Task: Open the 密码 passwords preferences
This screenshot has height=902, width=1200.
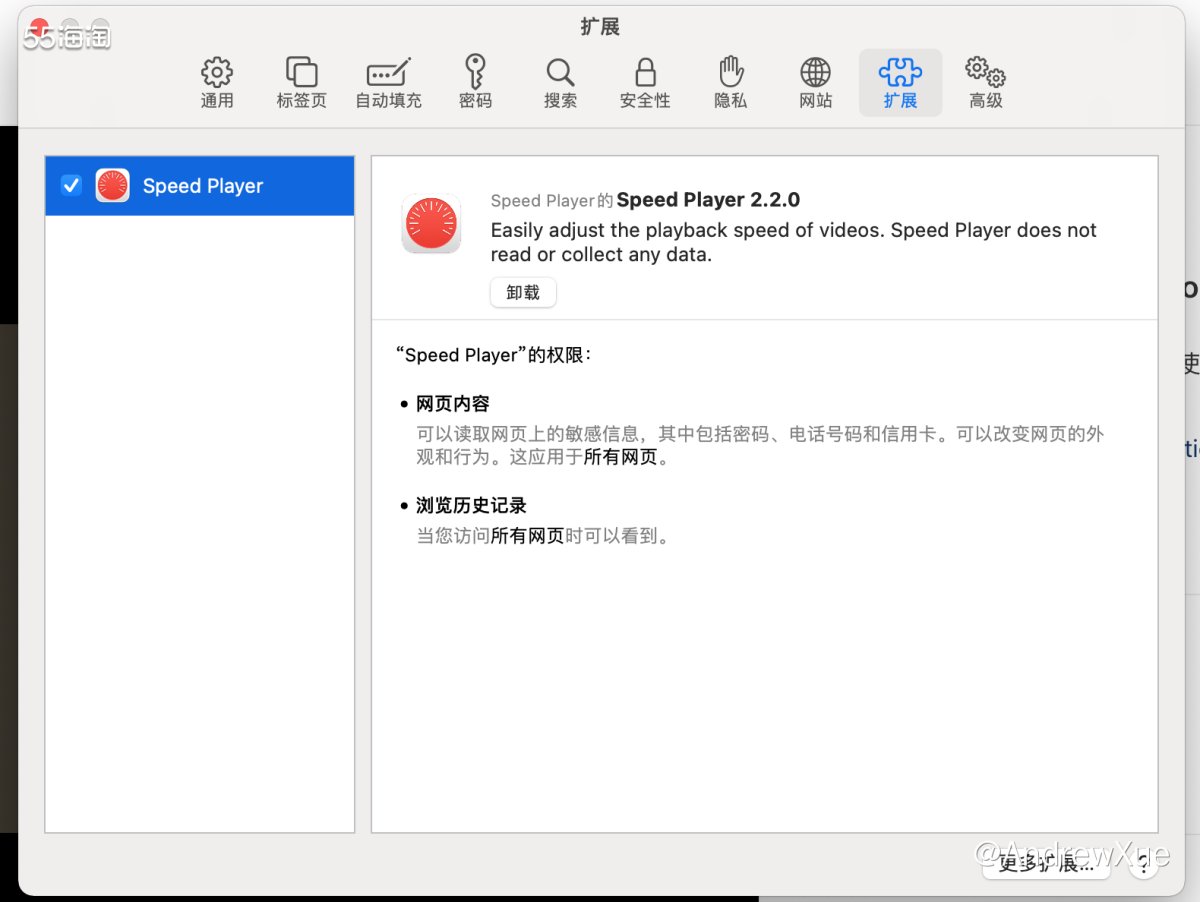Action: (475, 83)
